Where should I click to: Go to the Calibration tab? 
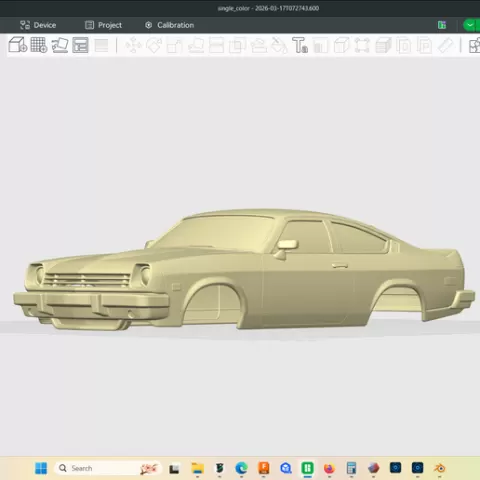(169, 25)
